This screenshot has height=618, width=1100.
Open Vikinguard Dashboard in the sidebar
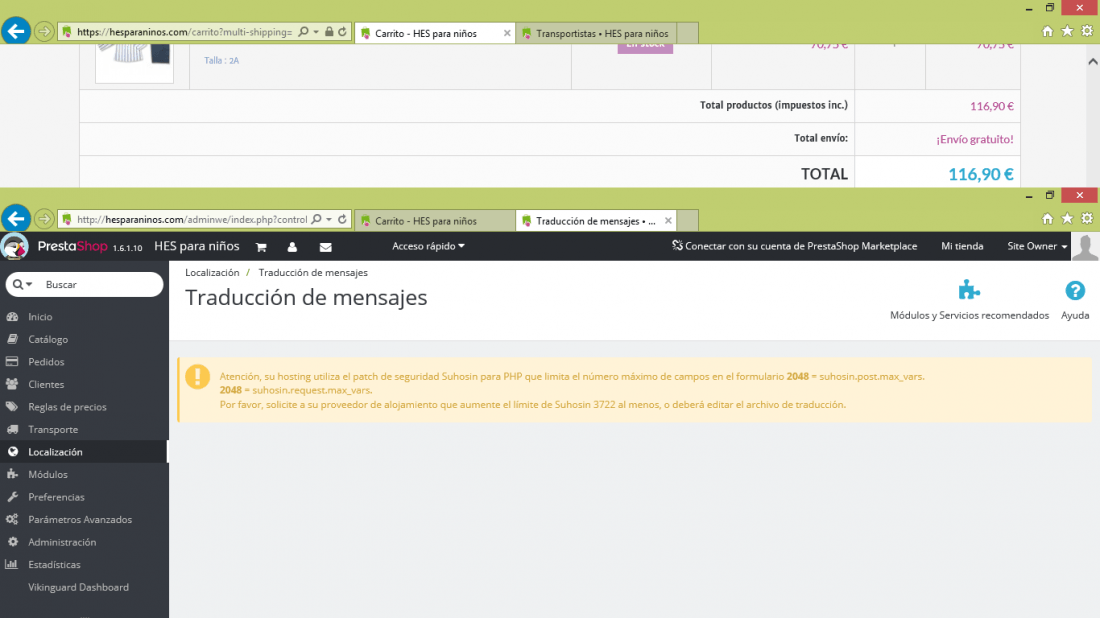click(84, 587)
